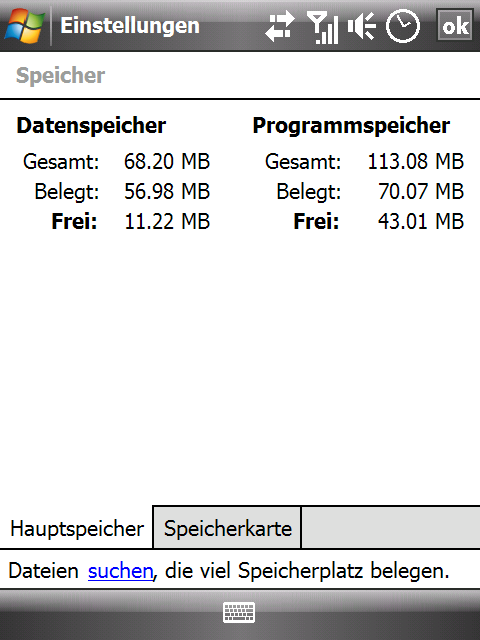This screenshot has height=640, width=480.
Task: Click the 11.22 MB Frei value
Action: pos(167,221)
